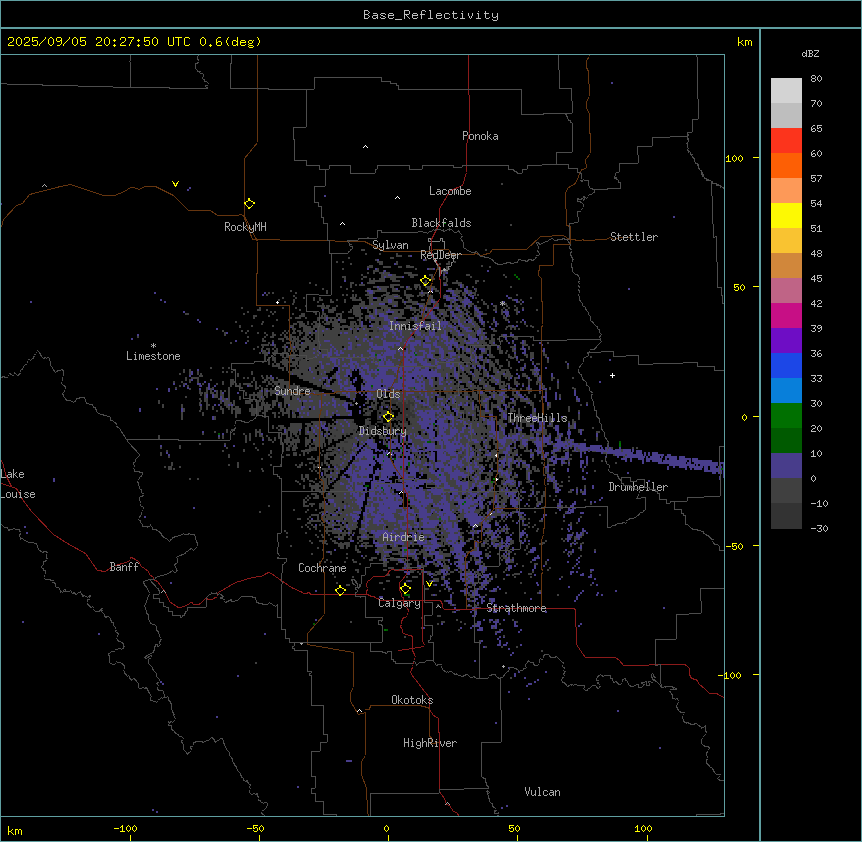Click the km unit label at bottom left
This screenshot has width=862, height=842.
pyautogui.click(x=15, y=831)
